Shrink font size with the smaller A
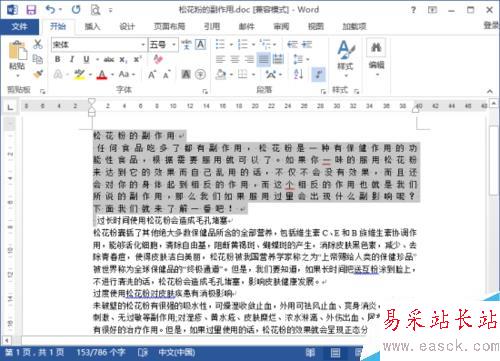The width and height of the screenshot is (500, 361). point(167,74)
